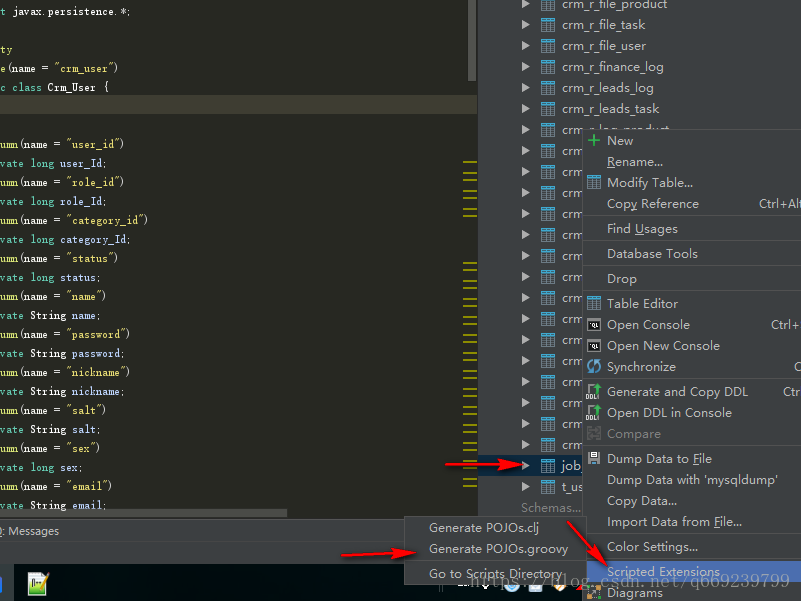Viewport: 801px width, 601px height.
Task: Choose Modify Table... menu entry
Action: click(x=692, y=182)
